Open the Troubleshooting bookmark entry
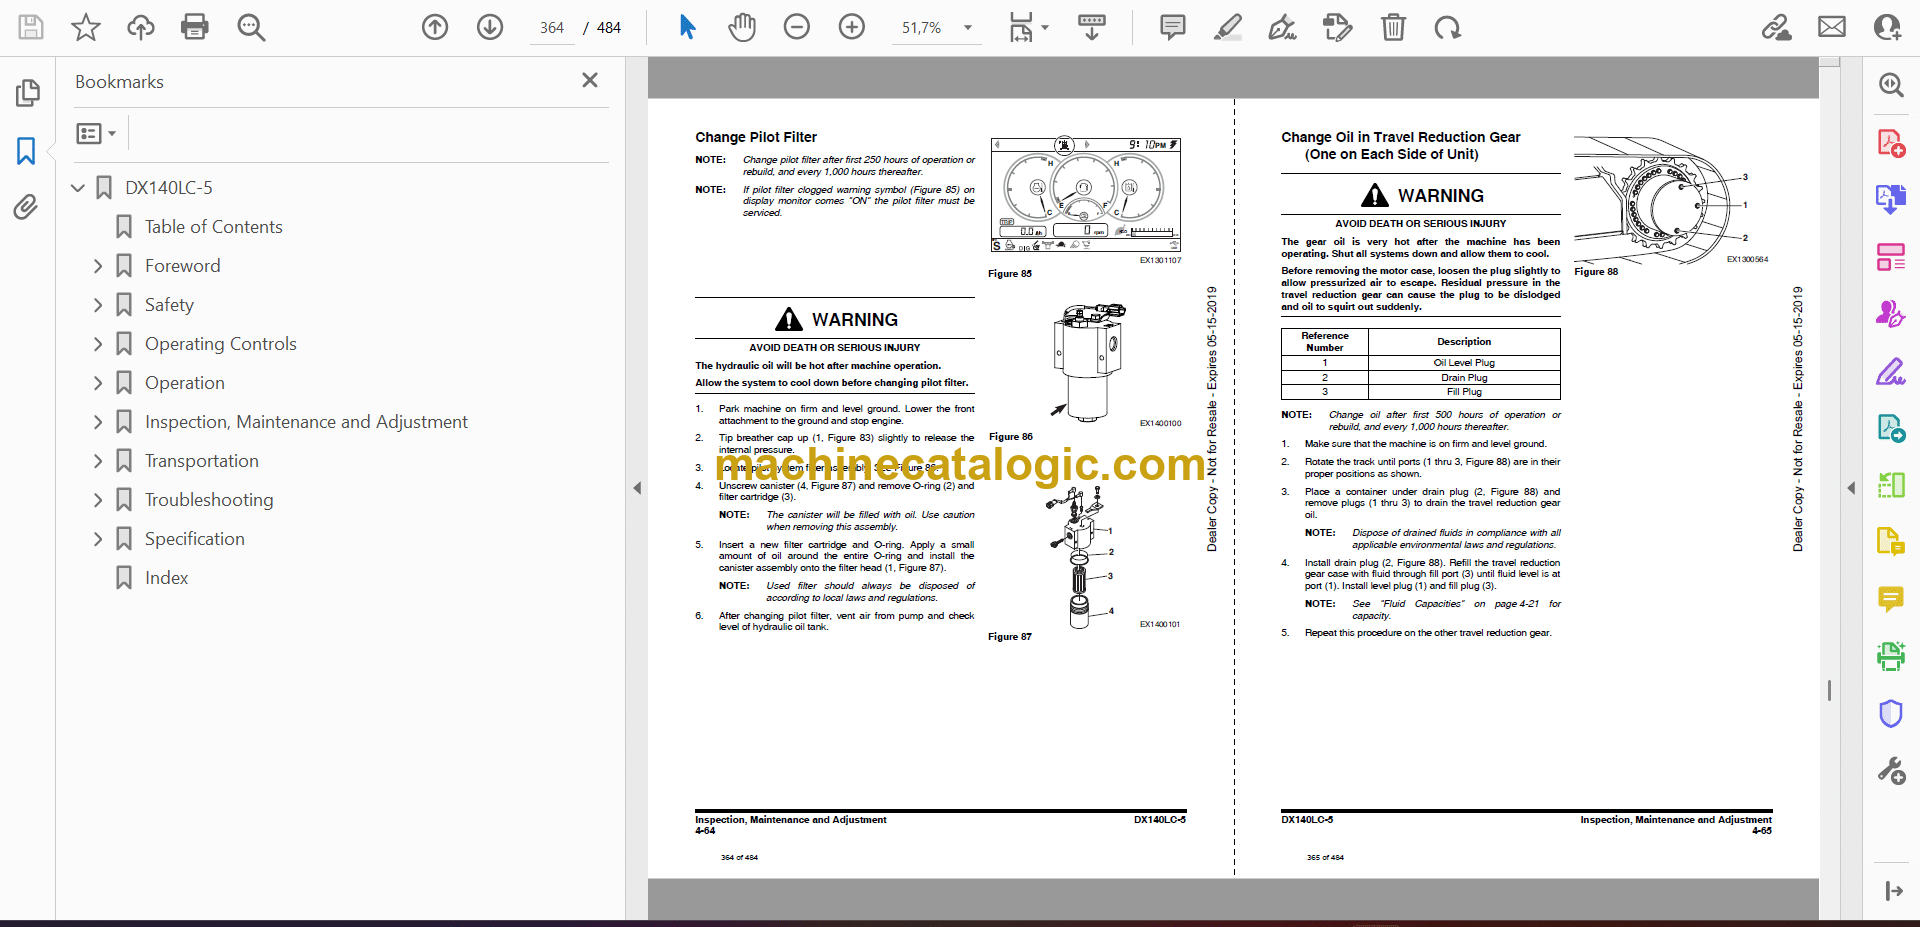Viewport: 1920px width, 927px height. click(209, 500)
